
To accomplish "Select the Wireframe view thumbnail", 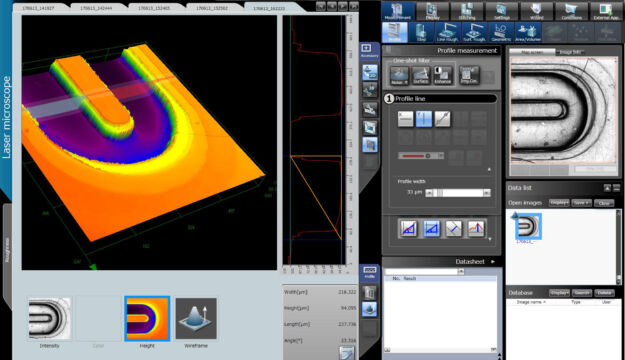I will [x=196, y=319].
